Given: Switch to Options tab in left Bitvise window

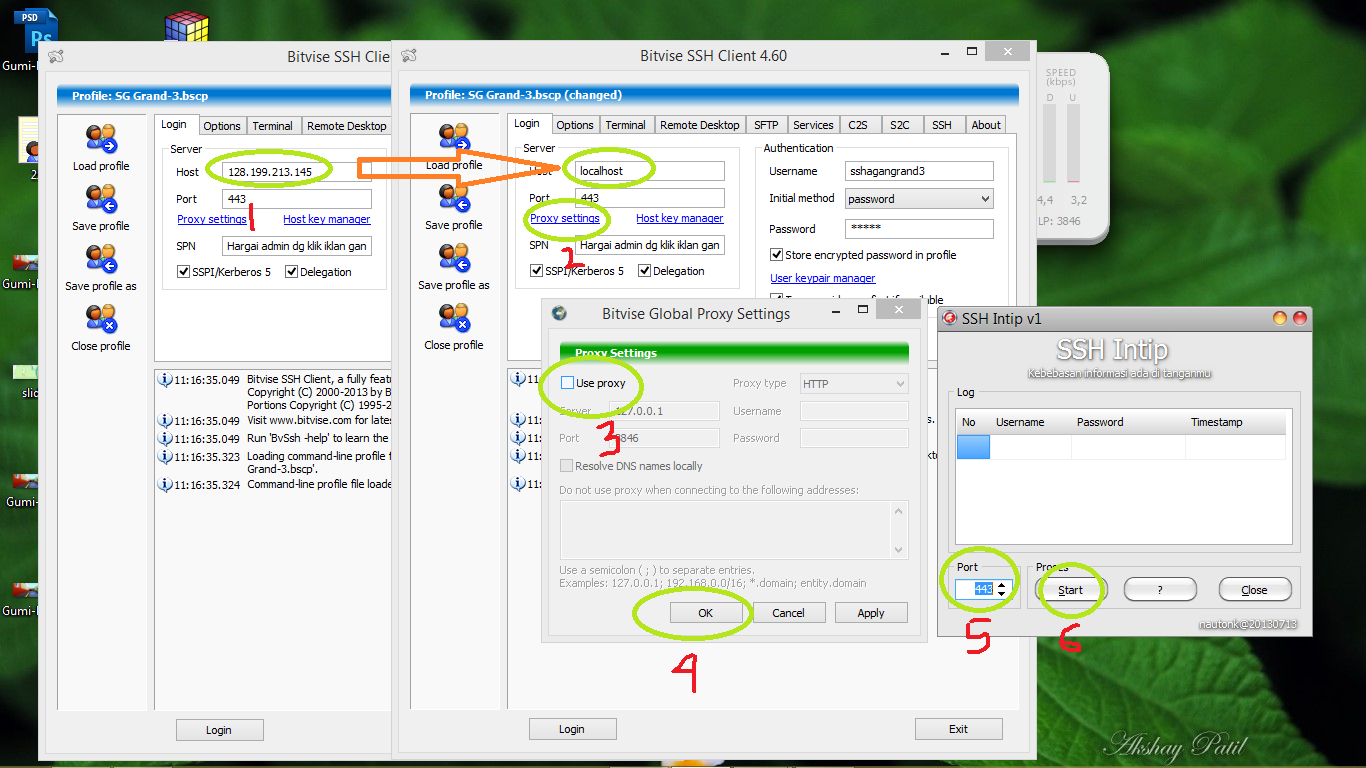Looking at the screenshot, I should click(x=222, y=126).
